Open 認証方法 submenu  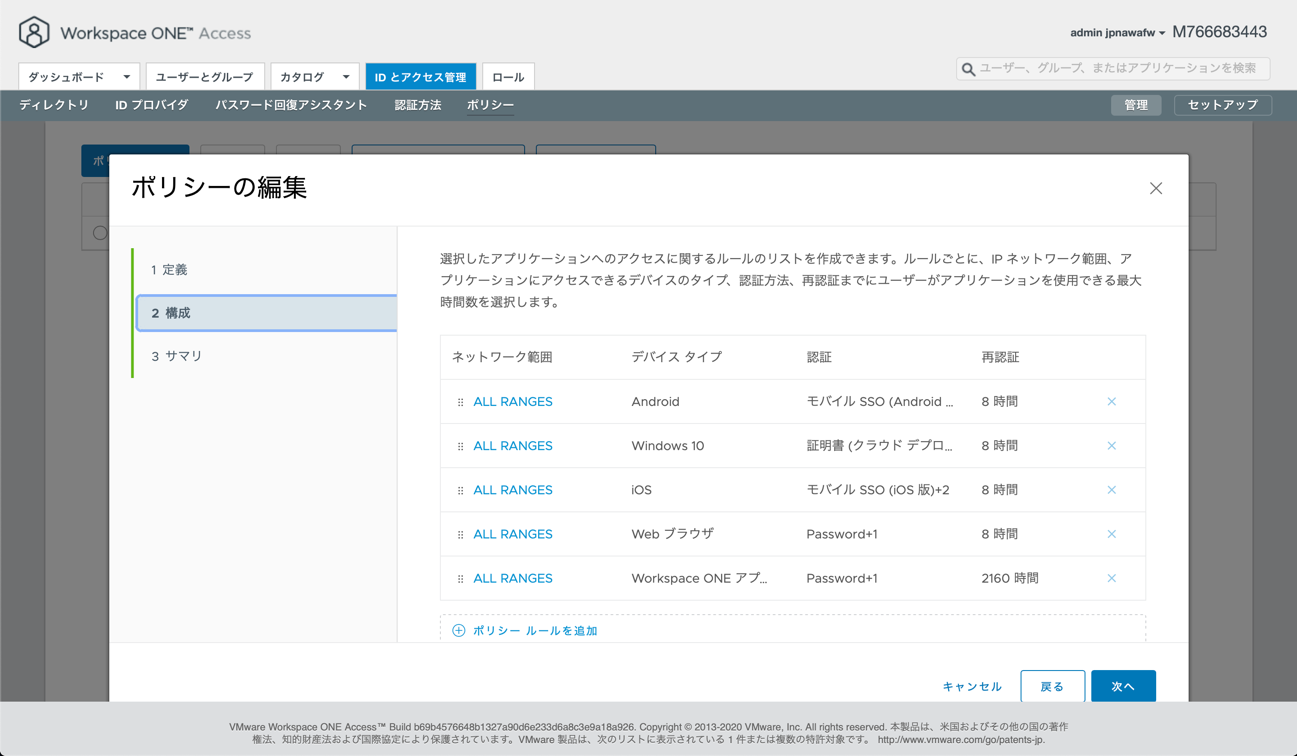click(x=418, y=105)
